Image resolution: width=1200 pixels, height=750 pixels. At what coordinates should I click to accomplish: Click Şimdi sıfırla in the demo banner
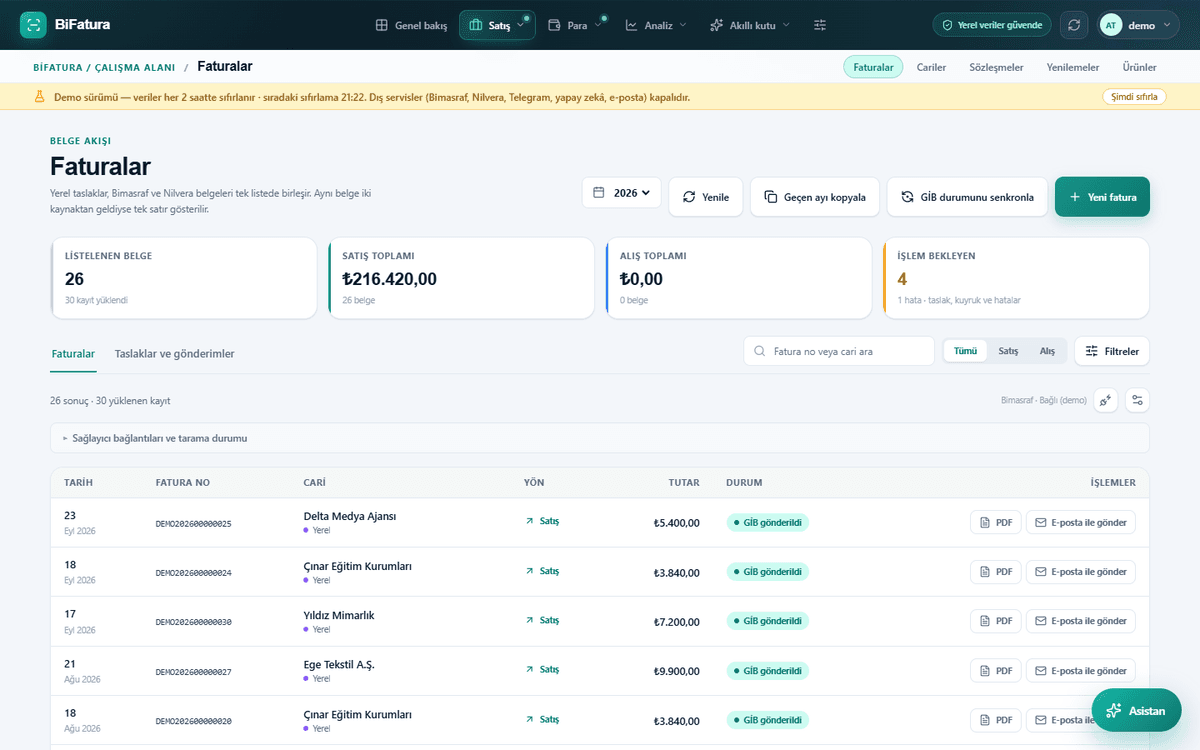[1134, 97]
